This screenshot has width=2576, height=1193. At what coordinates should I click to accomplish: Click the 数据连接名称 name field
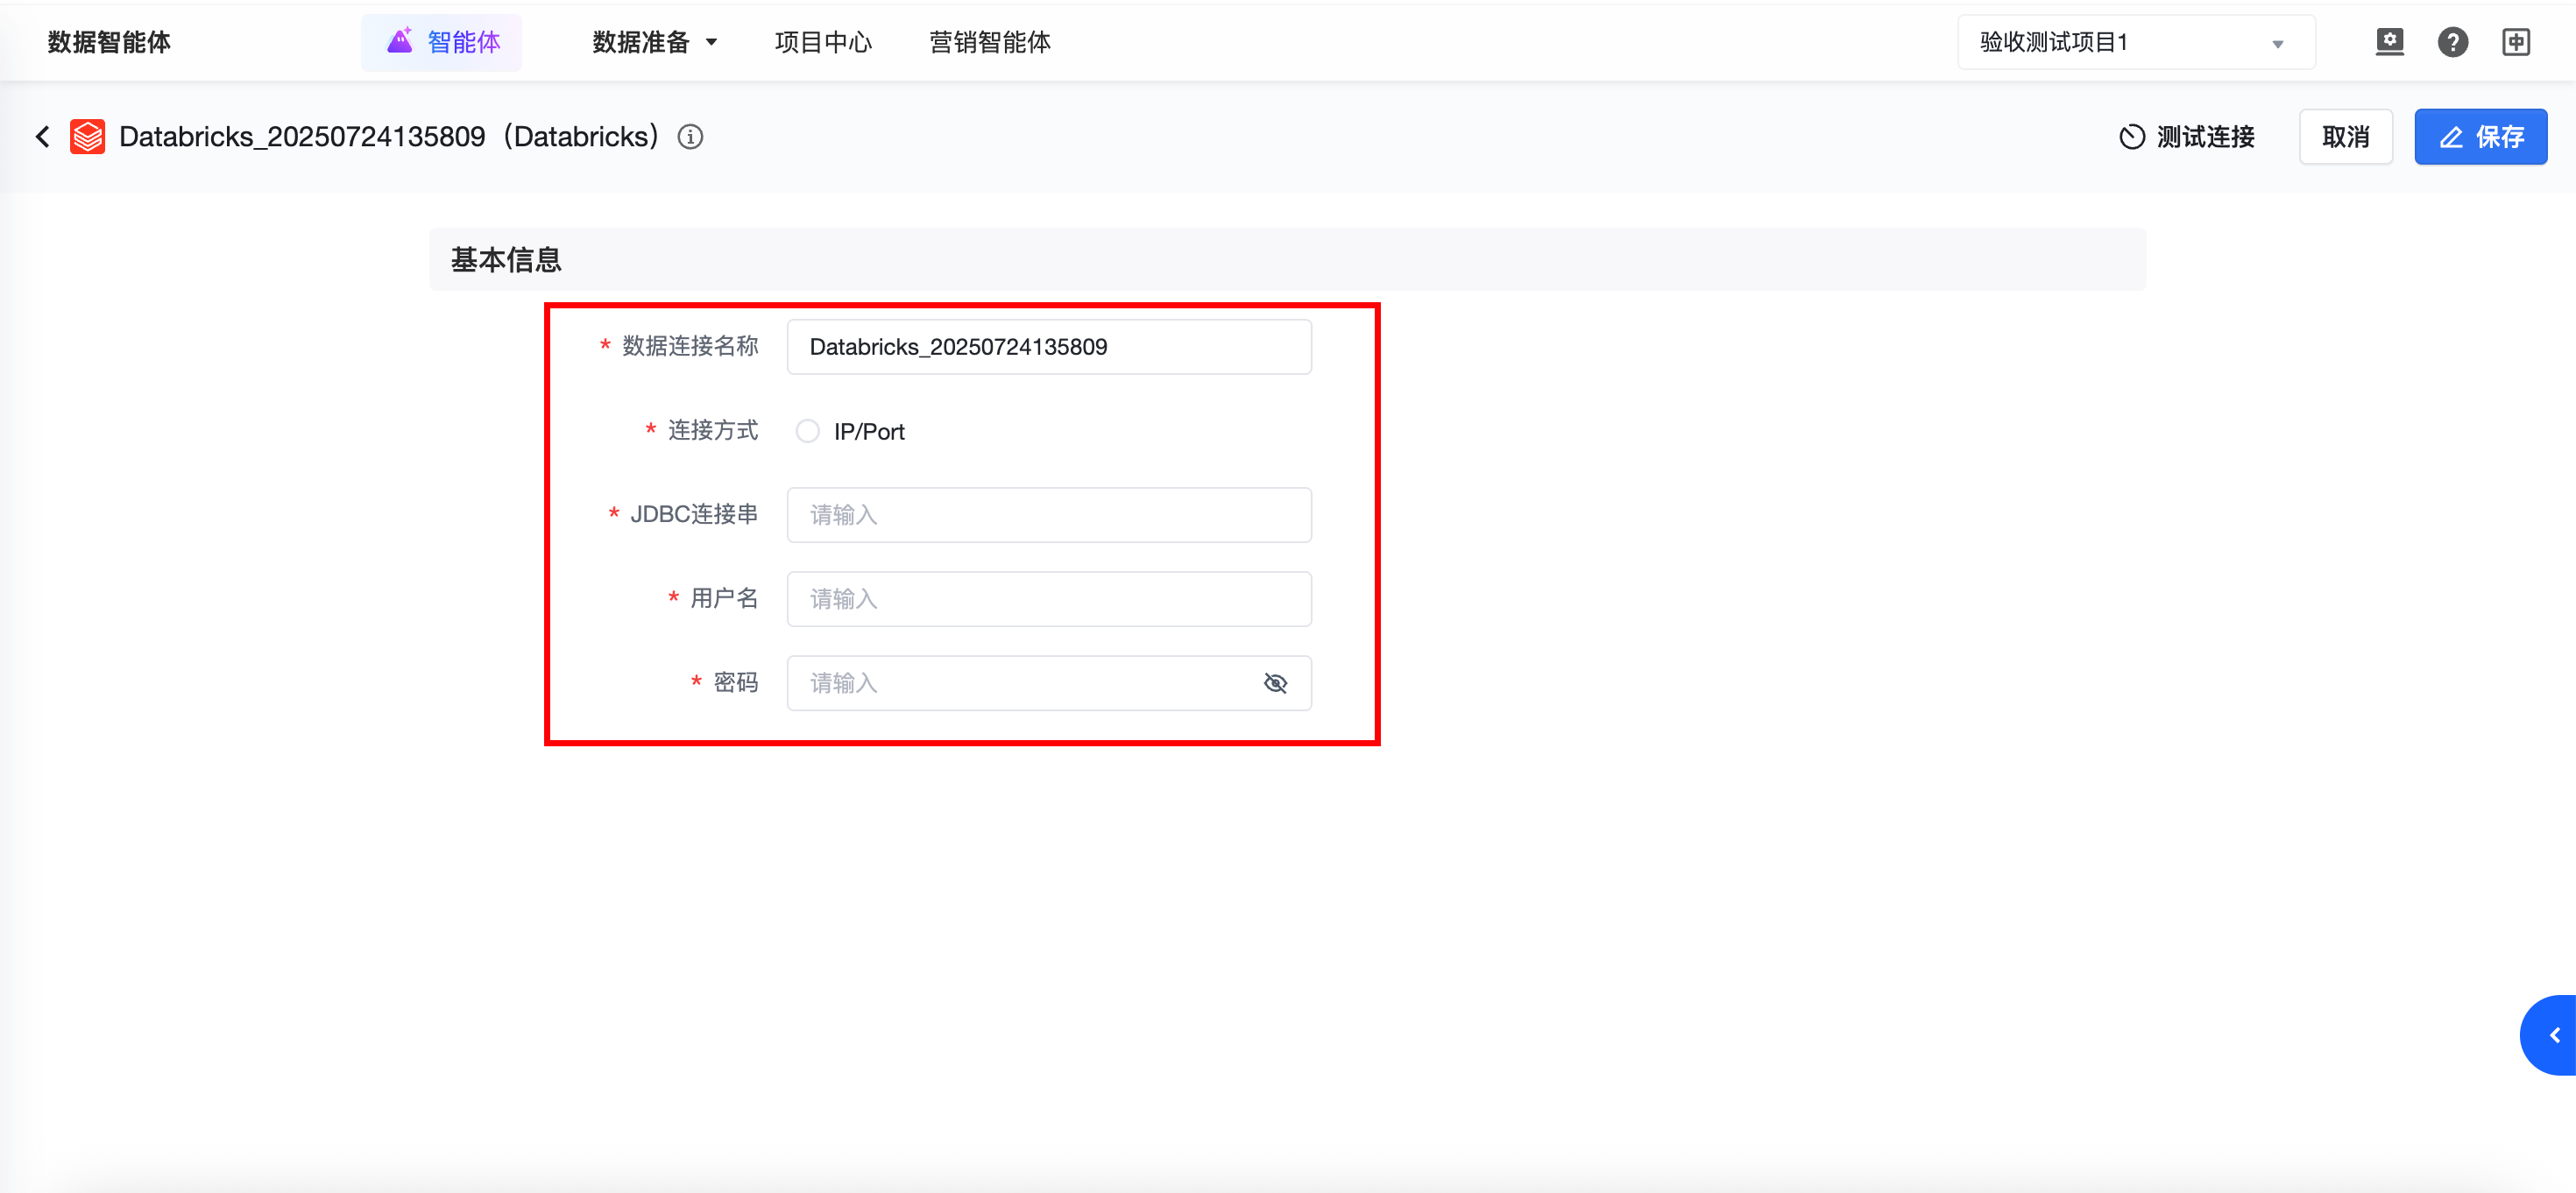point(1048,347)
